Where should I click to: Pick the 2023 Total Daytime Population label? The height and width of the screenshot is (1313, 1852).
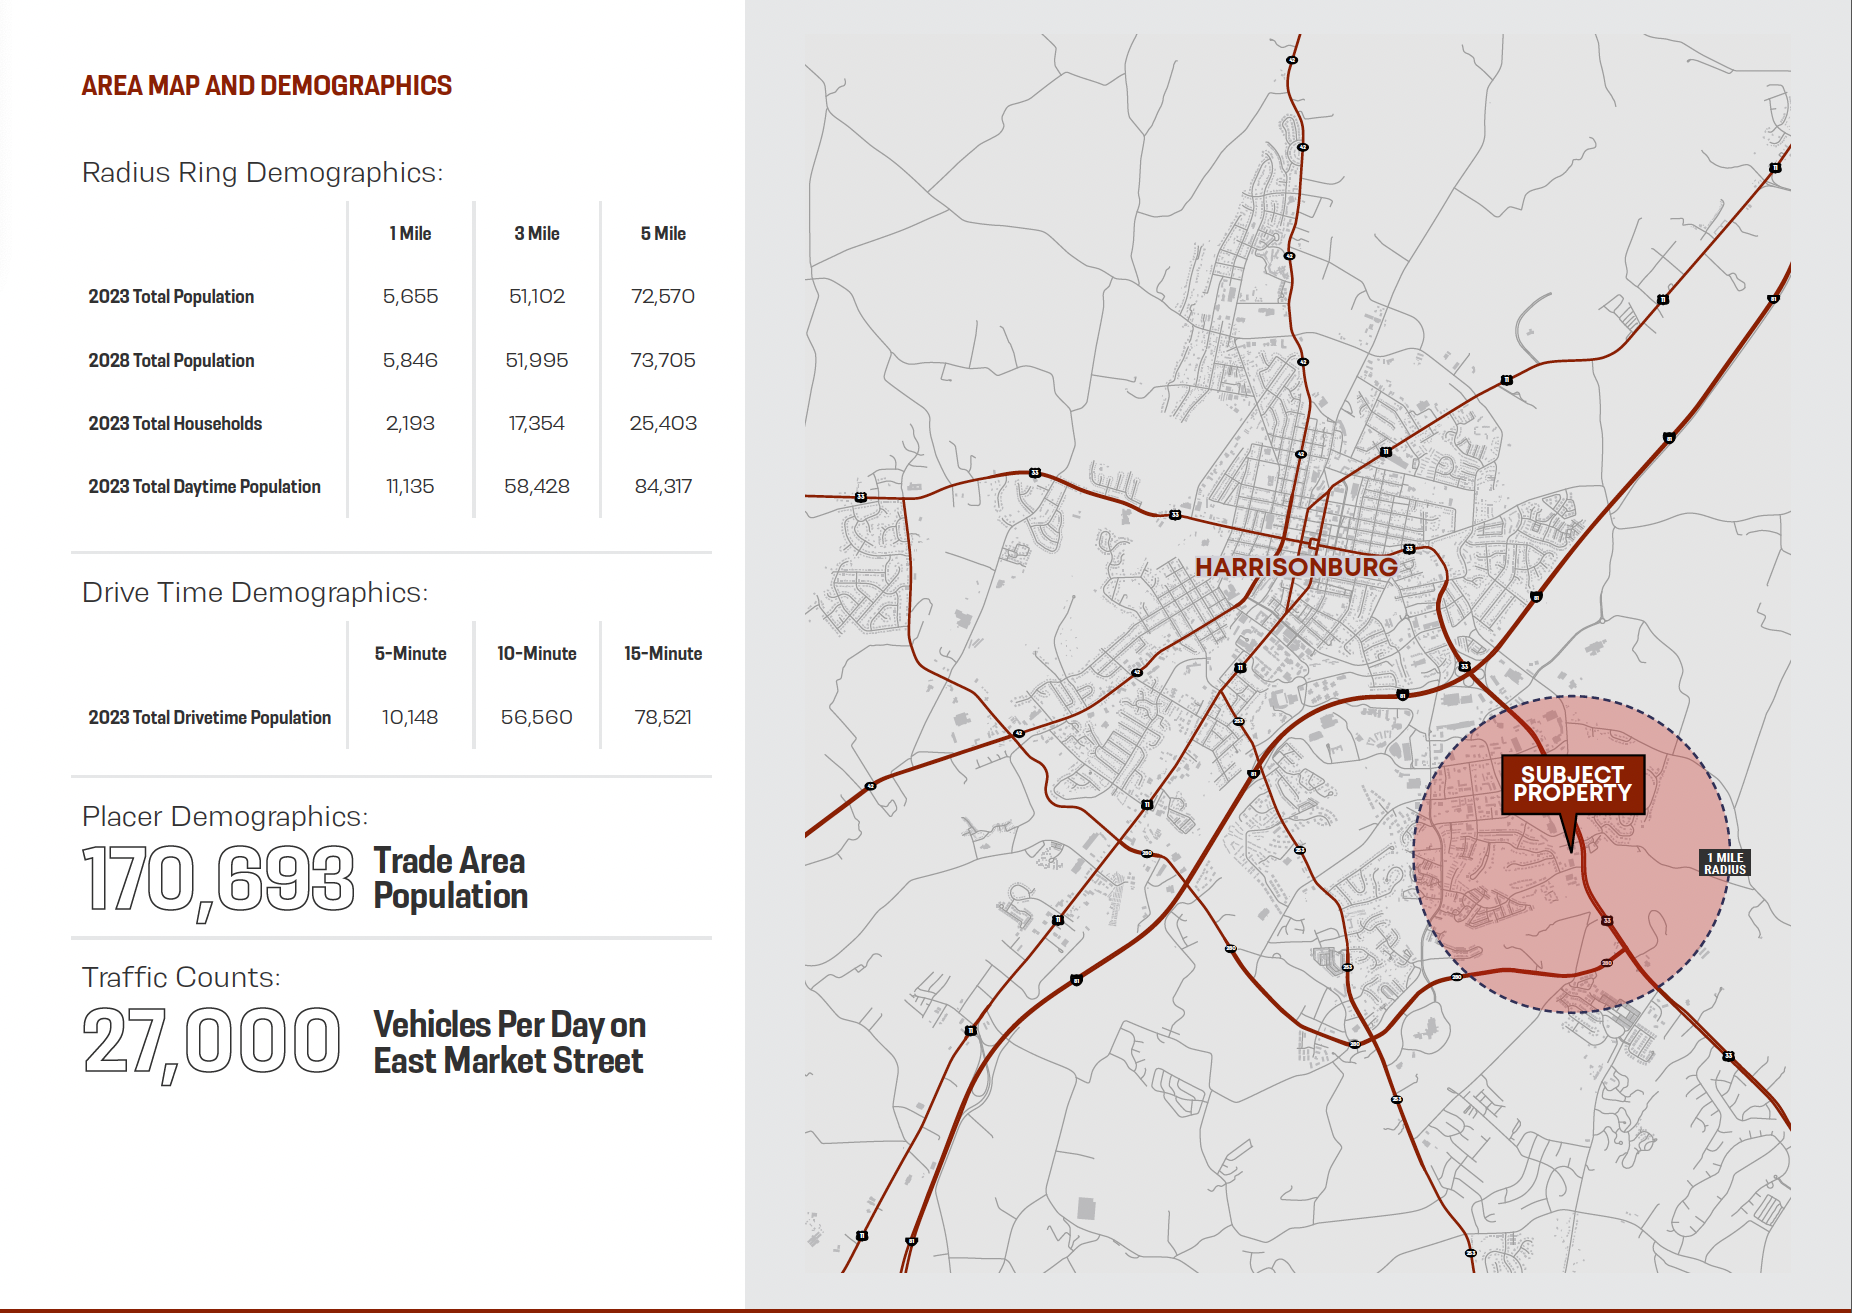click(204, 487)
